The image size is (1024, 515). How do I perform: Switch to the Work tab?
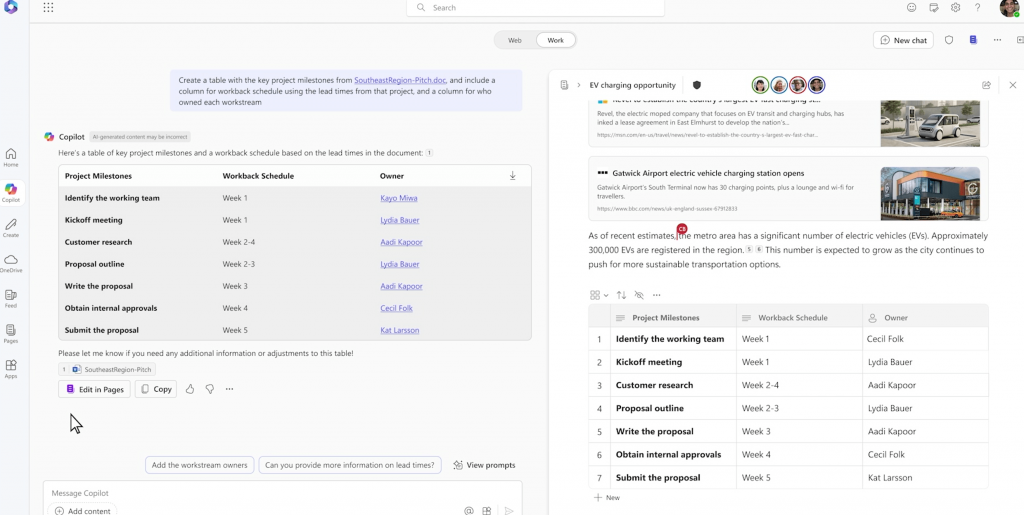555,40
